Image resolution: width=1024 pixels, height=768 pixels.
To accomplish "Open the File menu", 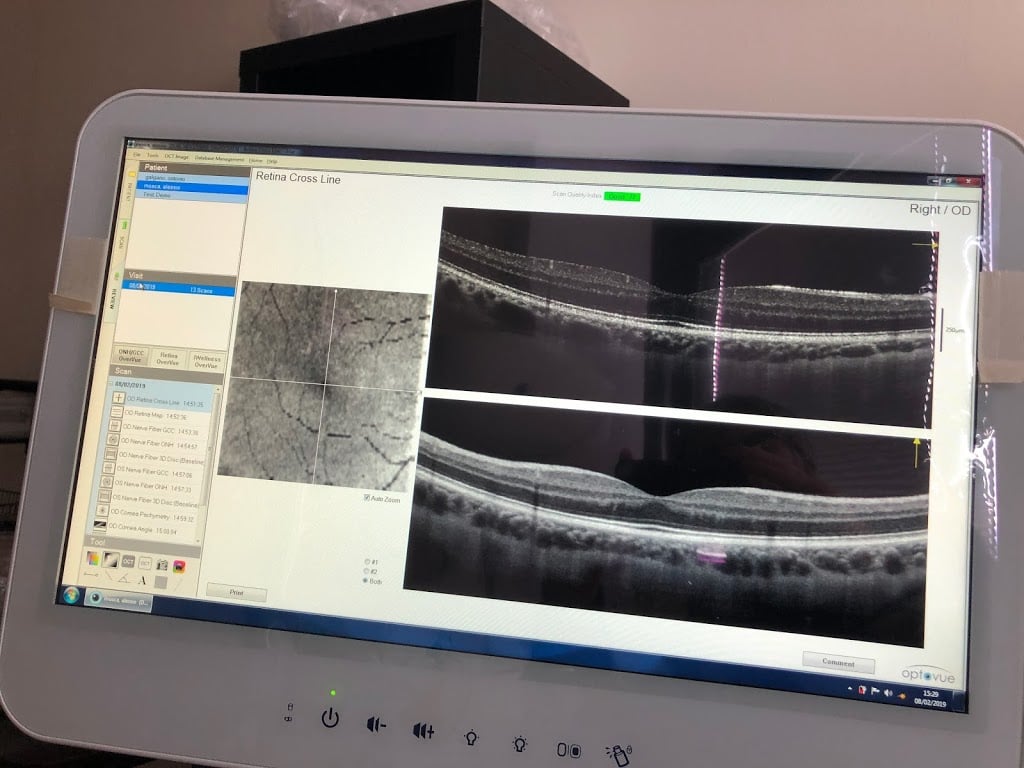I will tap(136, 155).
